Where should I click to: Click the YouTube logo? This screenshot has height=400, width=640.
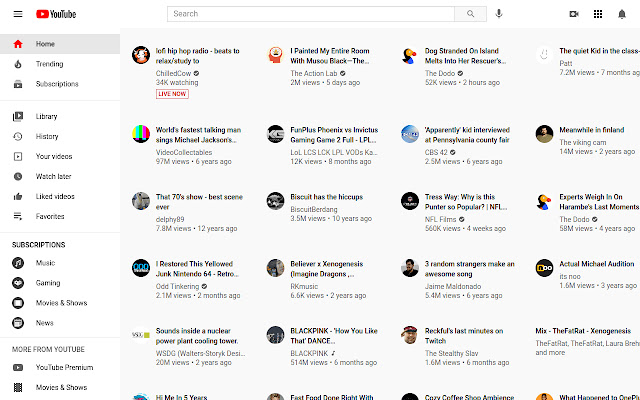click(x=56, y=14)
